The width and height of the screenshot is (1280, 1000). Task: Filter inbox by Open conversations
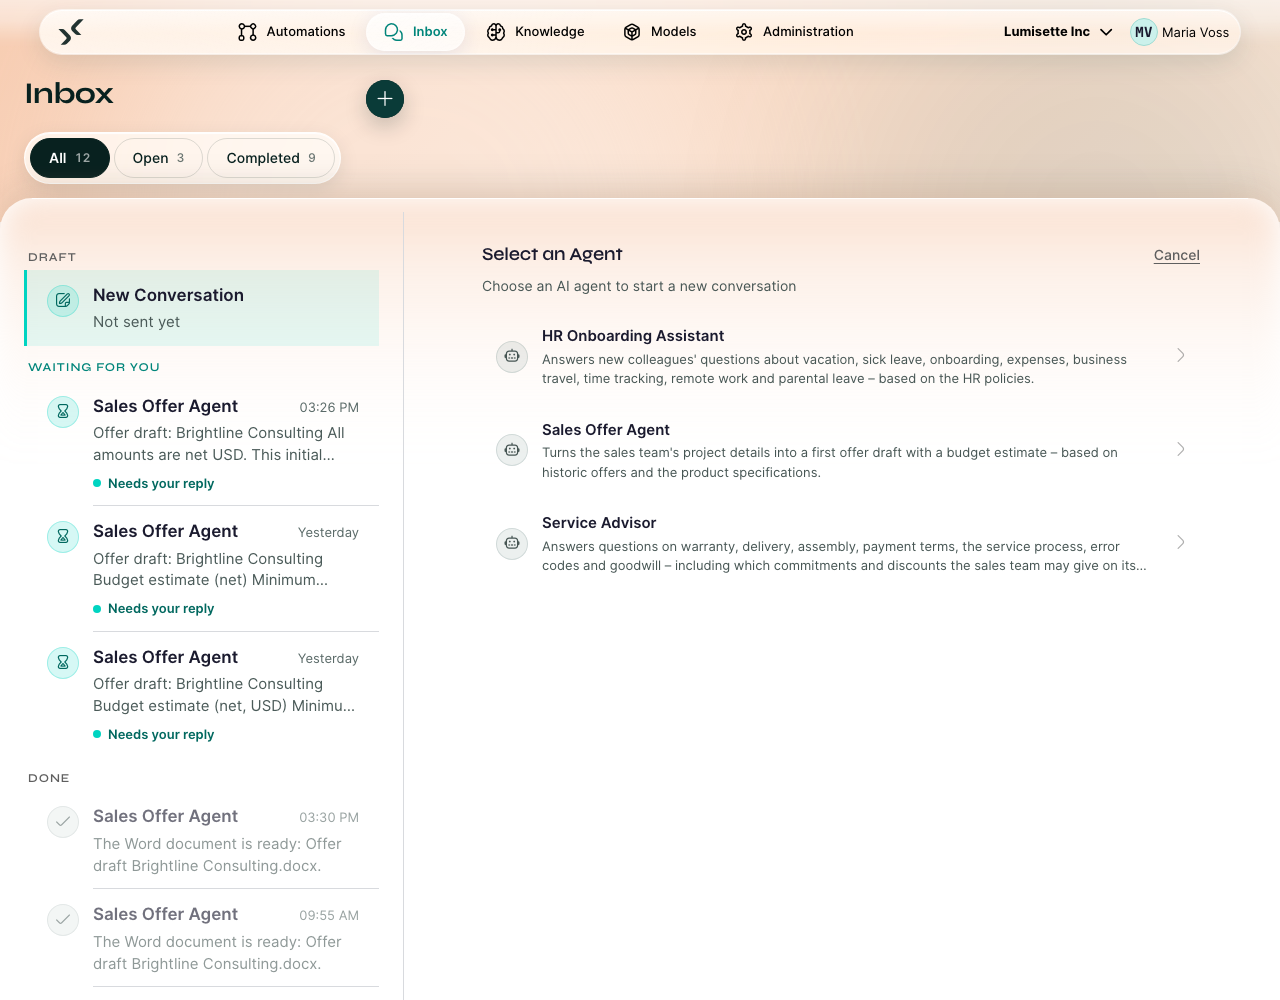click(158, 158)
